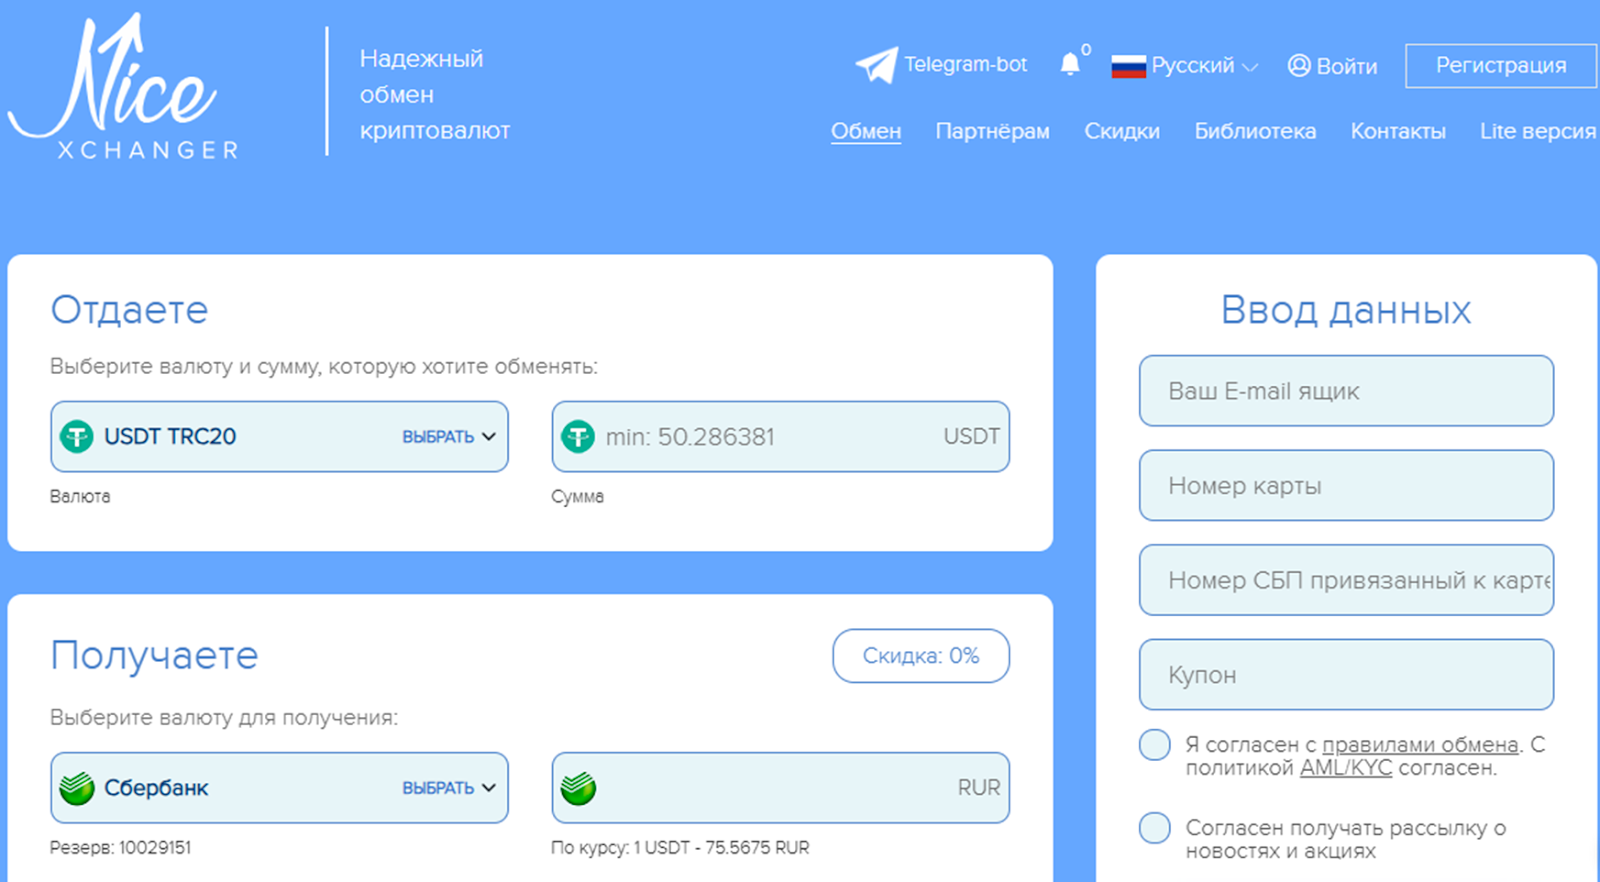Click the Регистрация button
Image resolution: width=1600 pixels, height=882 pixels.
click(x=1501, y=66)
